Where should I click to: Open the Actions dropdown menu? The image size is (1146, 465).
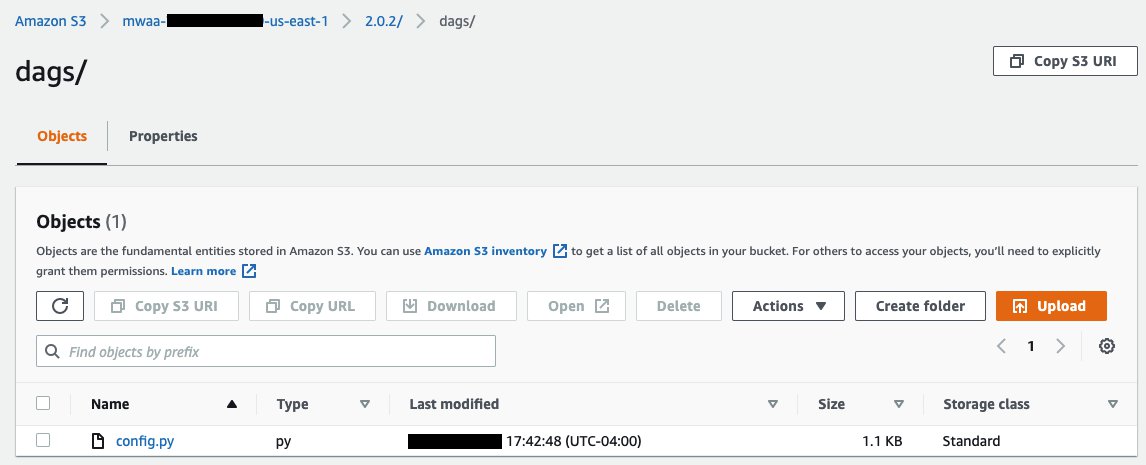pyautogui.click(x=788, y=306)
